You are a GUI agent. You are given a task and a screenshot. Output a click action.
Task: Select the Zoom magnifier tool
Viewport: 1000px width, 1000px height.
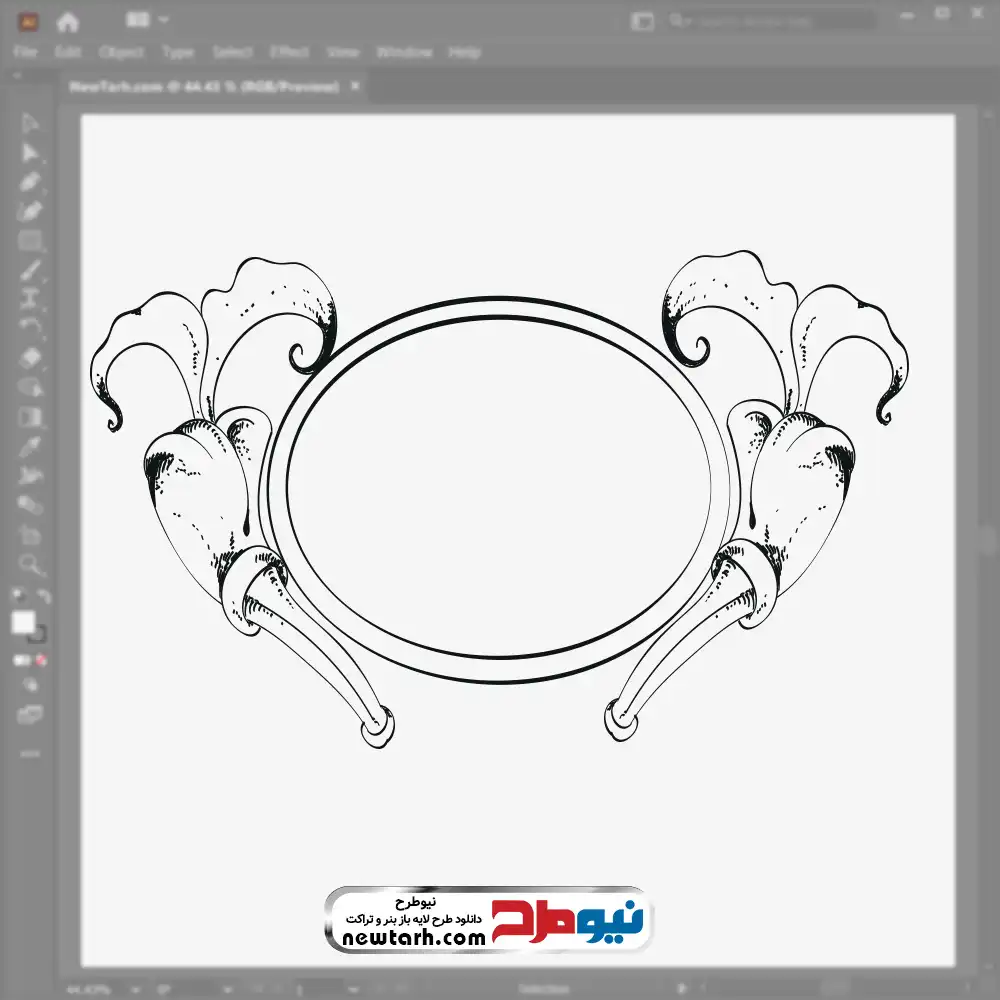point(30,565)
